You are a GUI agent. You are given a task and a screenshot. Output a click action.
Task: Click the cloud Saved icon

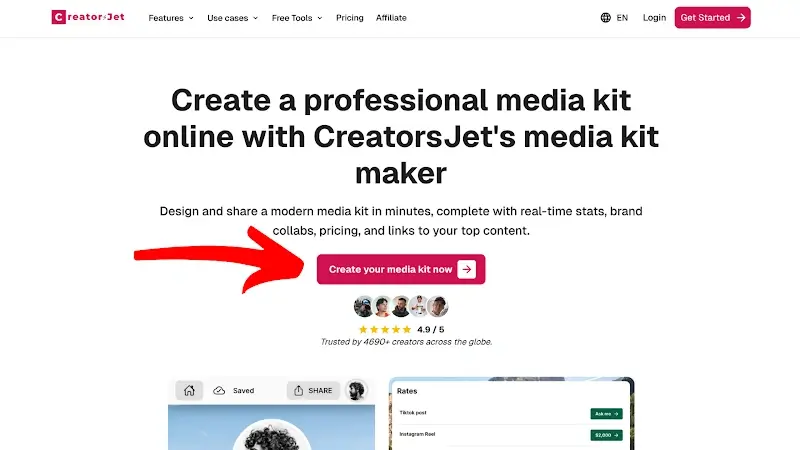click(220, 391)
